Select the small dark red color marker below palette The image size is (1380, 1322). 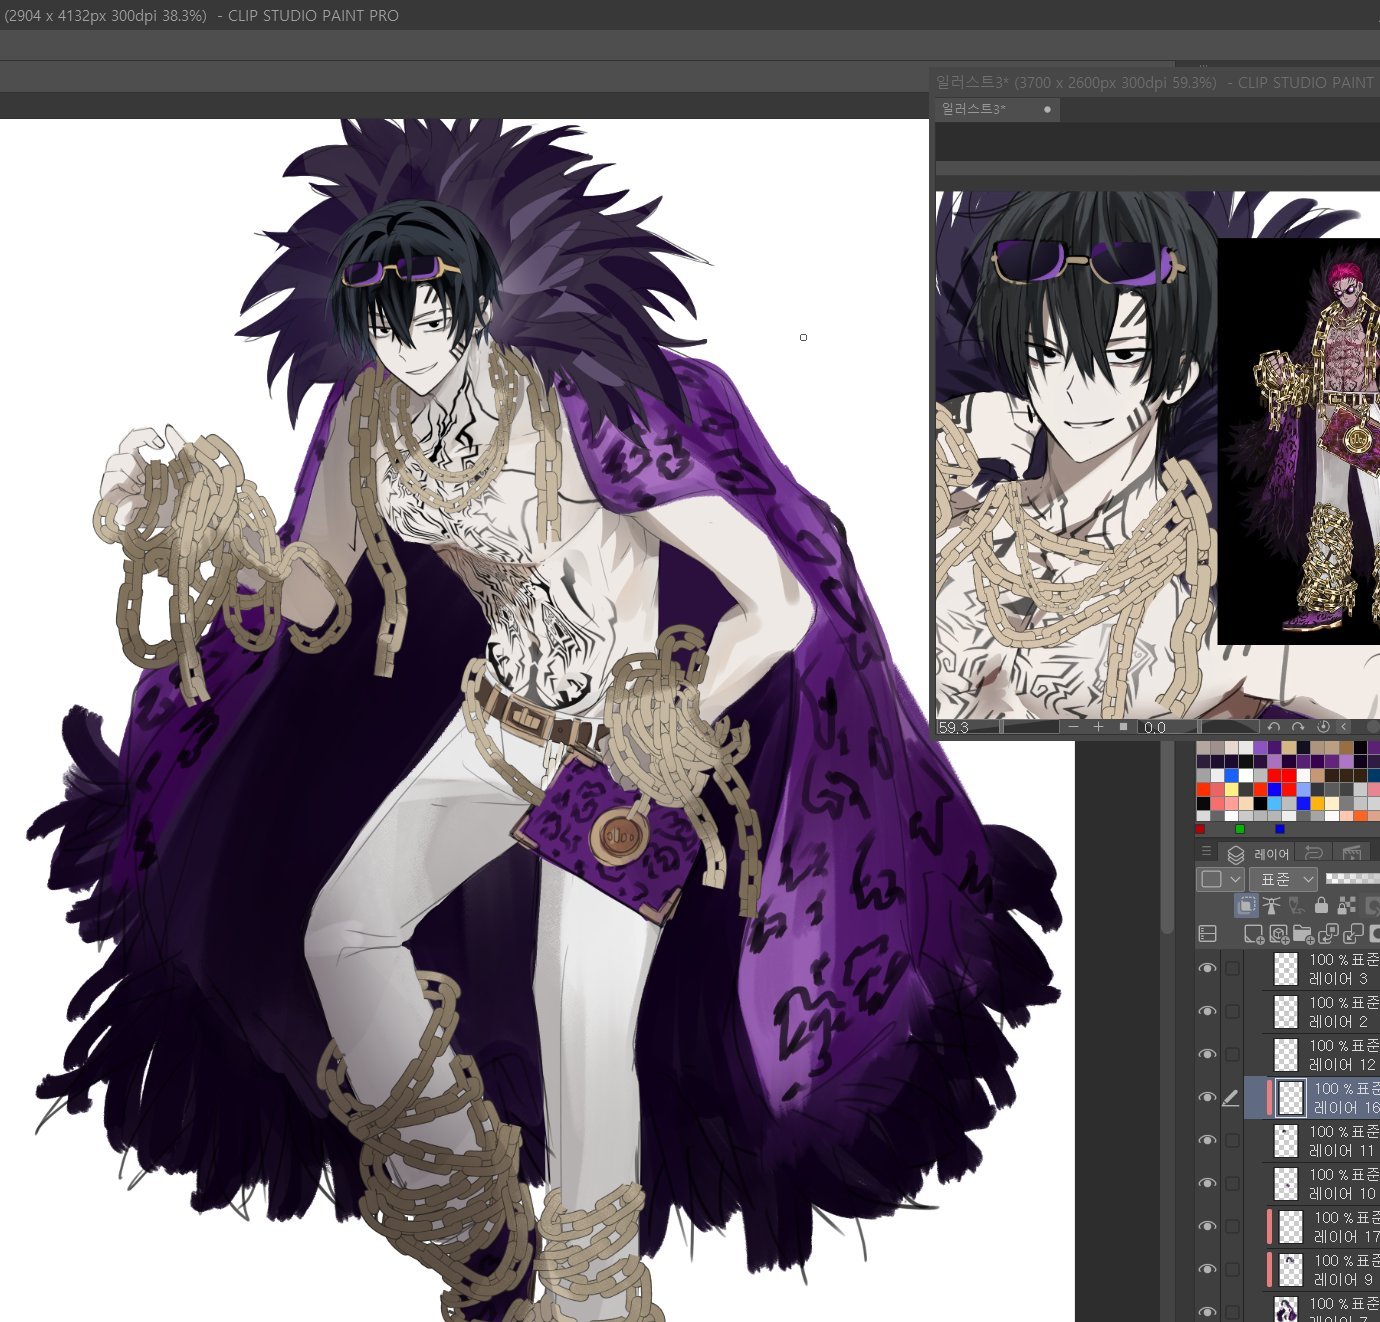[x=1200, y=829]
